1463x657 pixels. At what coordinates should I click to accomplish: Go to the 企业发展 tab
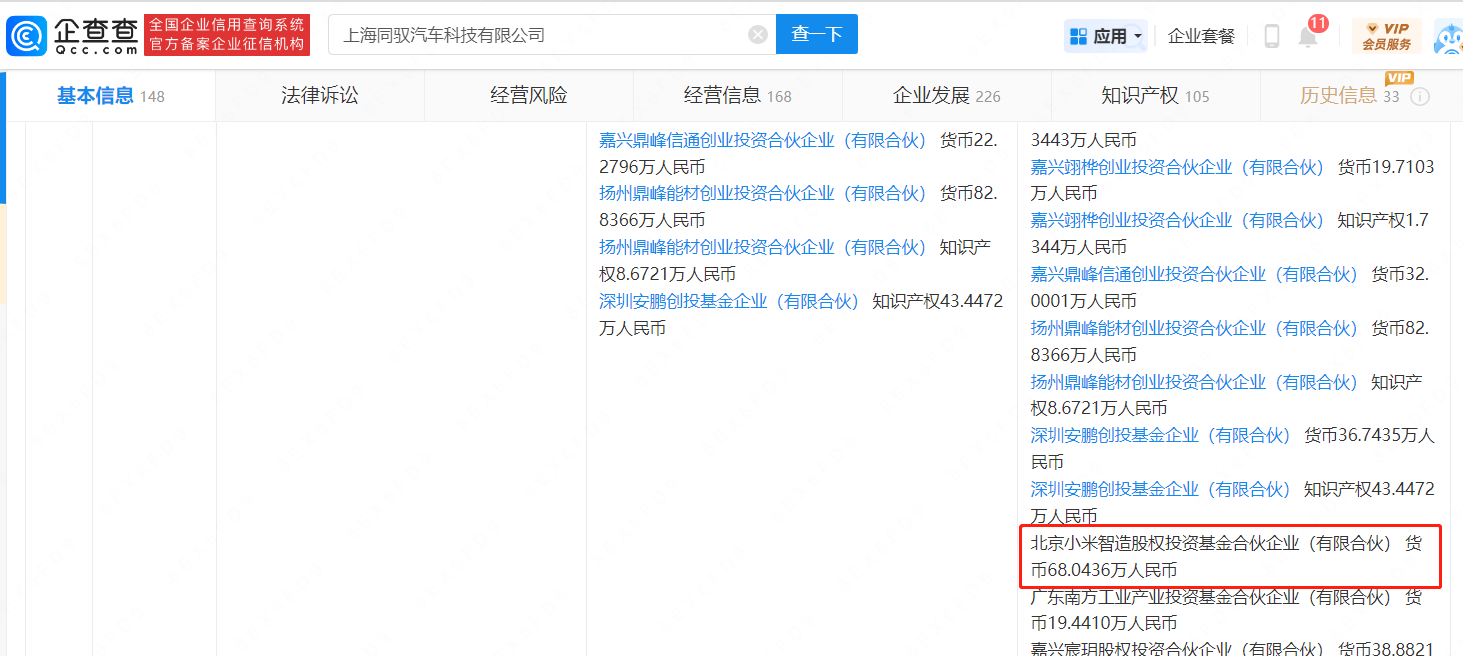point(947,96)
